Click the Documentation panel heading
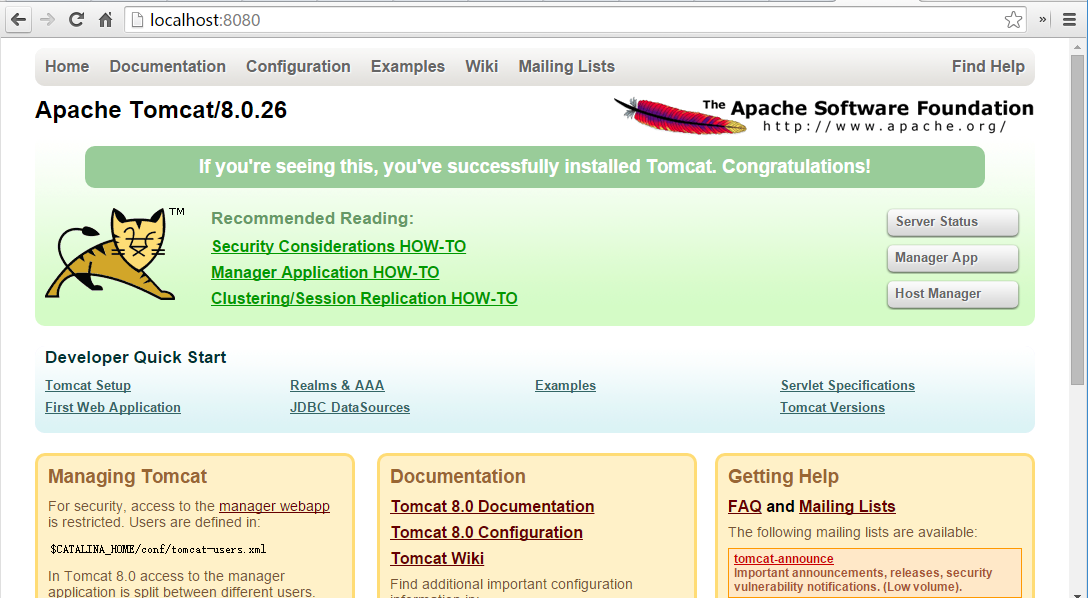 pos(458,477)
